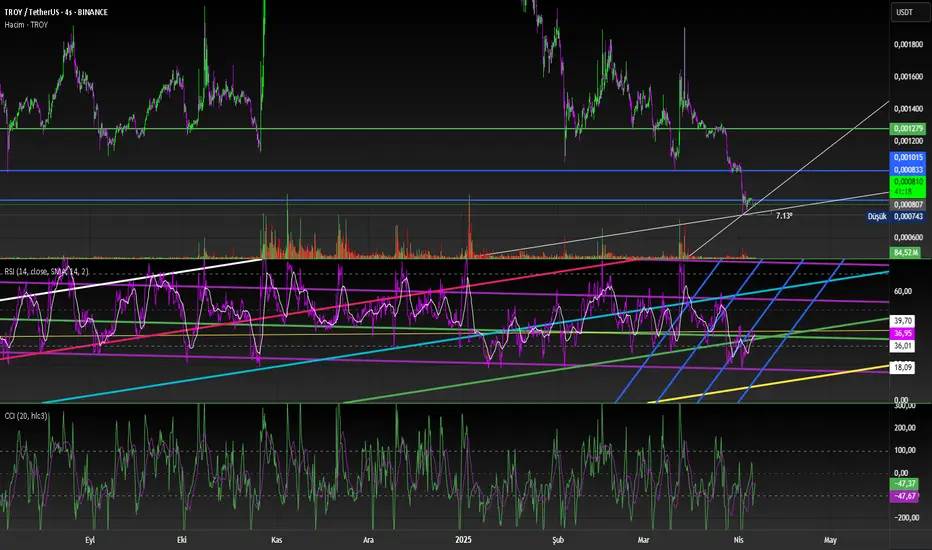Click the magenta 36,95 RSI value label
Screen dimensions: 932x550
(x=902, y=334)
